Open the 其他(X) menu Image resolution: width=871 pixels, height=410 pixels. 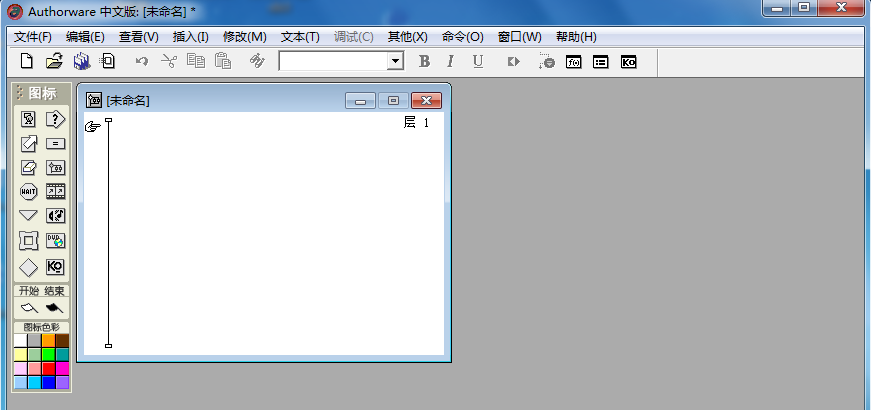pos(408,37)
